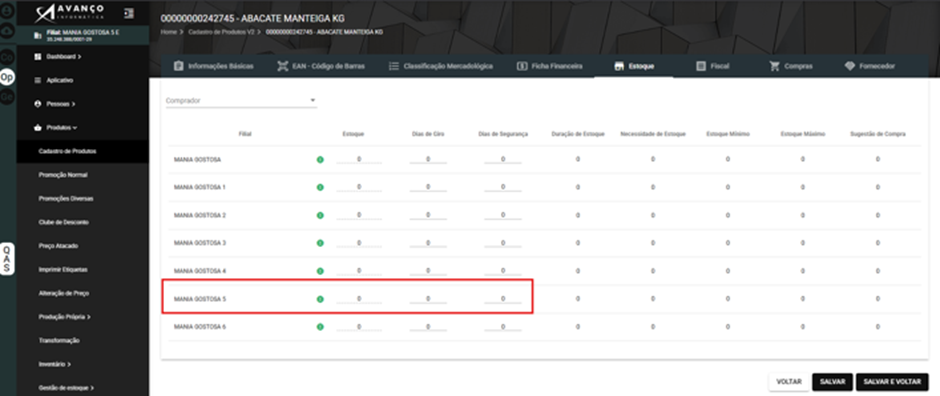Open the Comprador dropdown
940x396 pixels.
pyautogui.click(x=241, y=101)
